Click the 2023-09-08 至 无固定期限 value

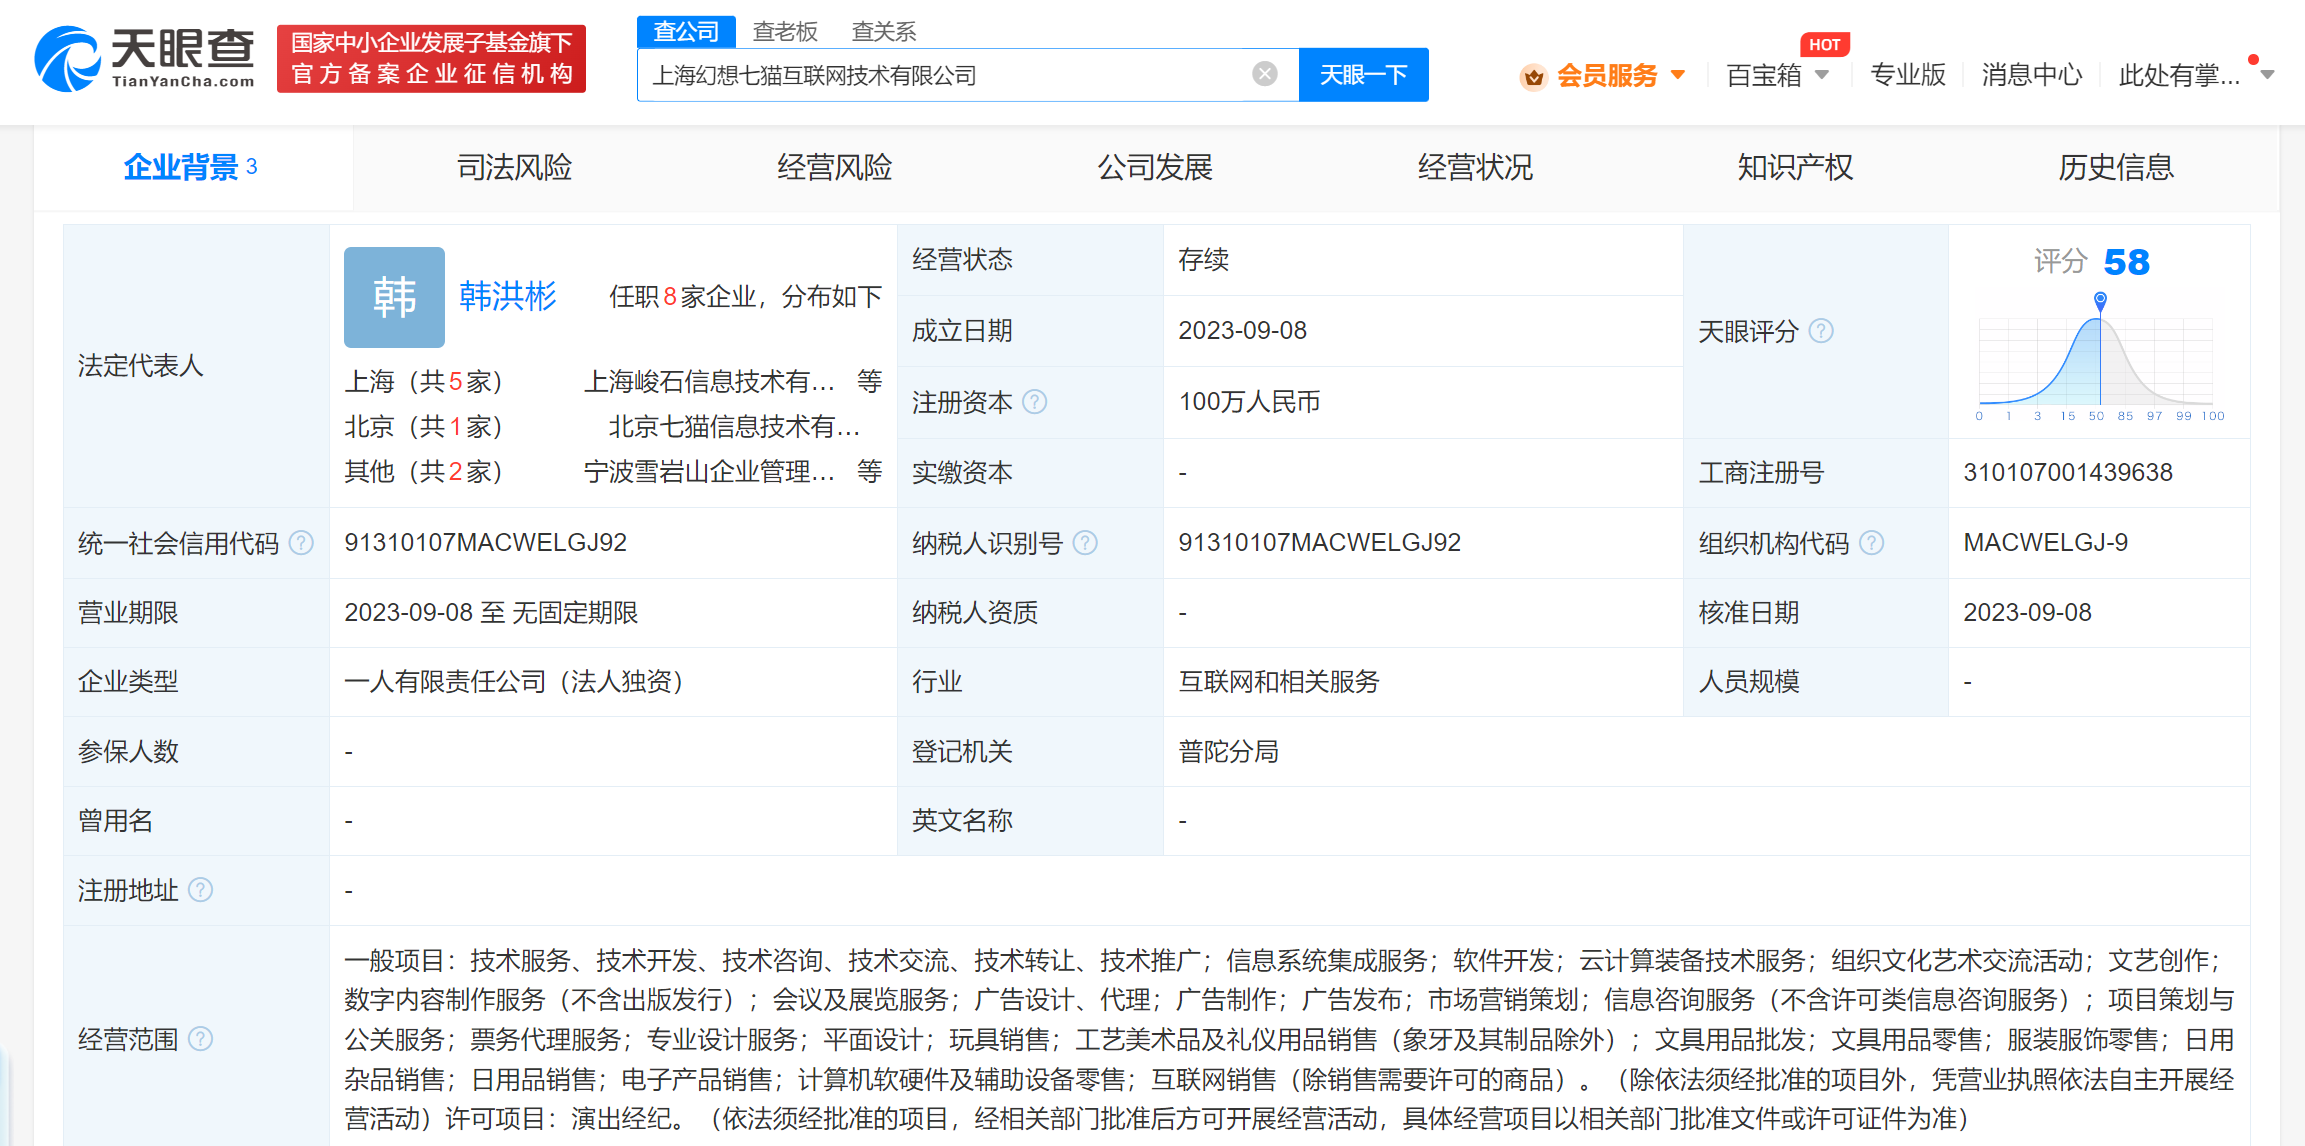(491, 613)
